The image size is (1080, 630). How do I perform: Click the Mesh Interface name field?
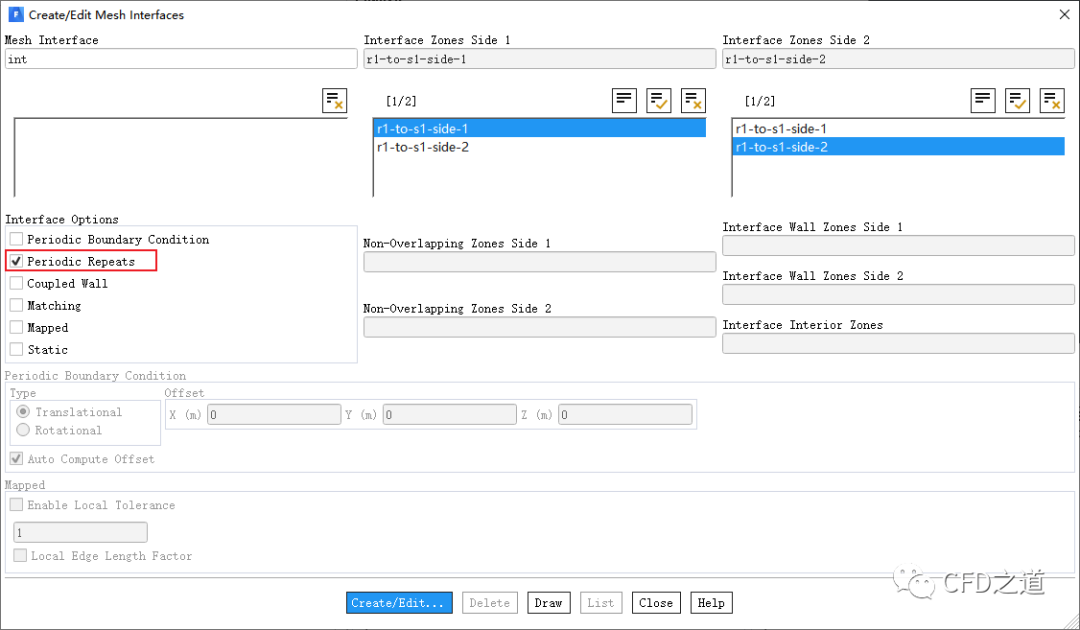click(181, 59)
